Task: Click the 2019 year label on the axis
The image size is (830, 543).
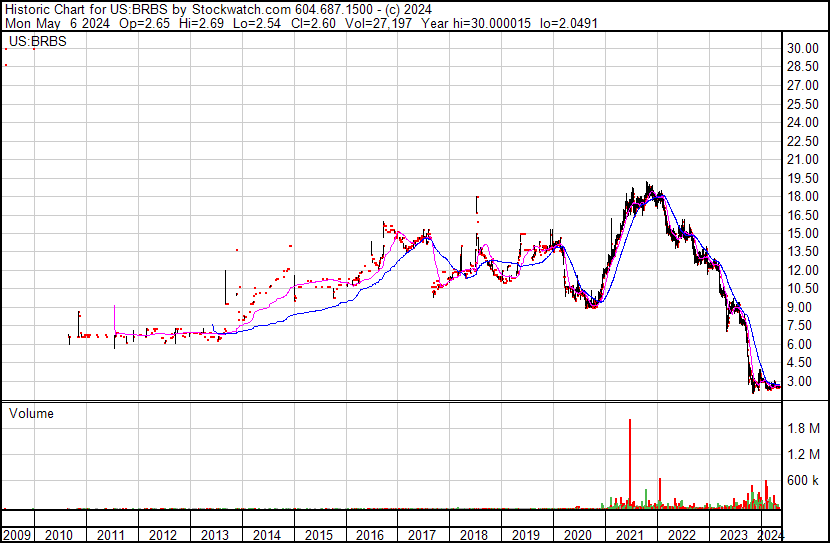Action: pyautogui.click(x=525, y=535)
